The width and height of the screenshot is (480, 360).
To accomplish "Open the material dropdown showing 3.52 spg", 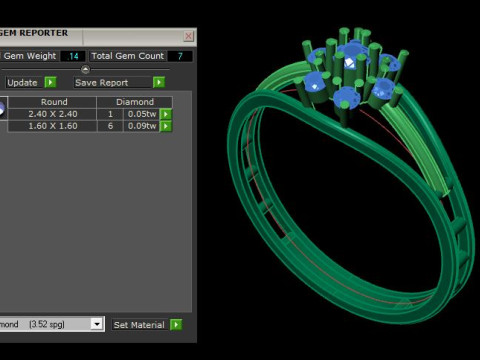I will pyautogui.click(x=97, y=324).
